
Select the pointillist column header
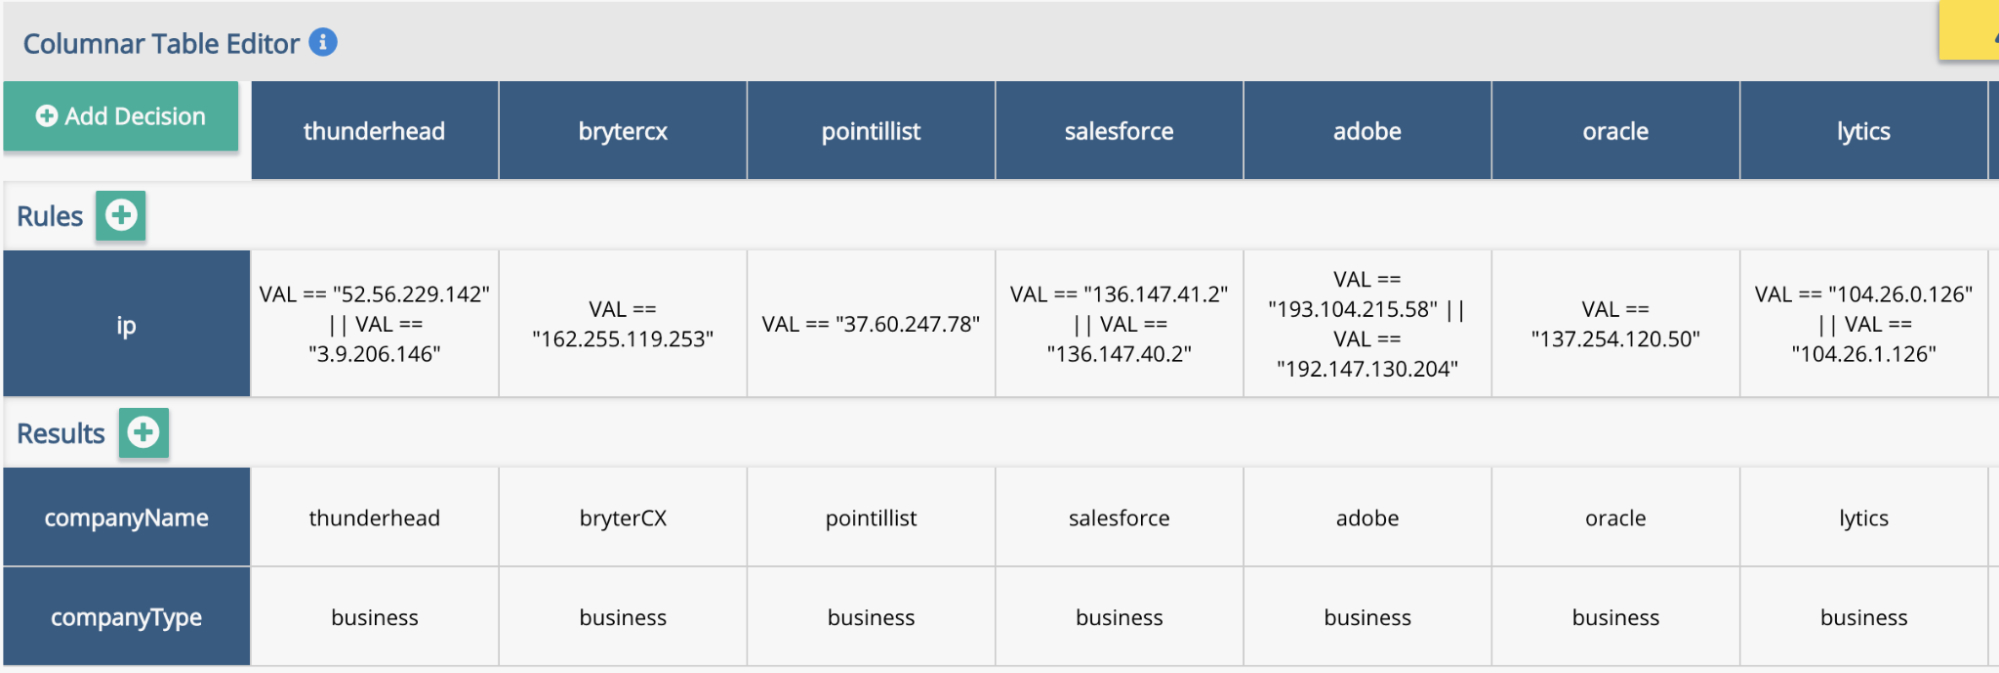[869, 130]
